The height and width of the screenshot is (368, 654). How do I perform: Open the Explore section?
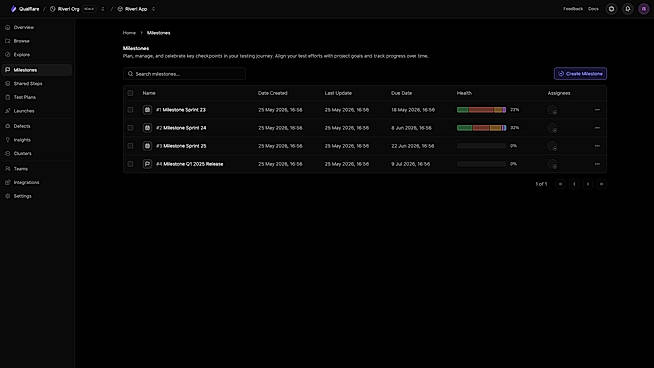click(x=37, y=55)
